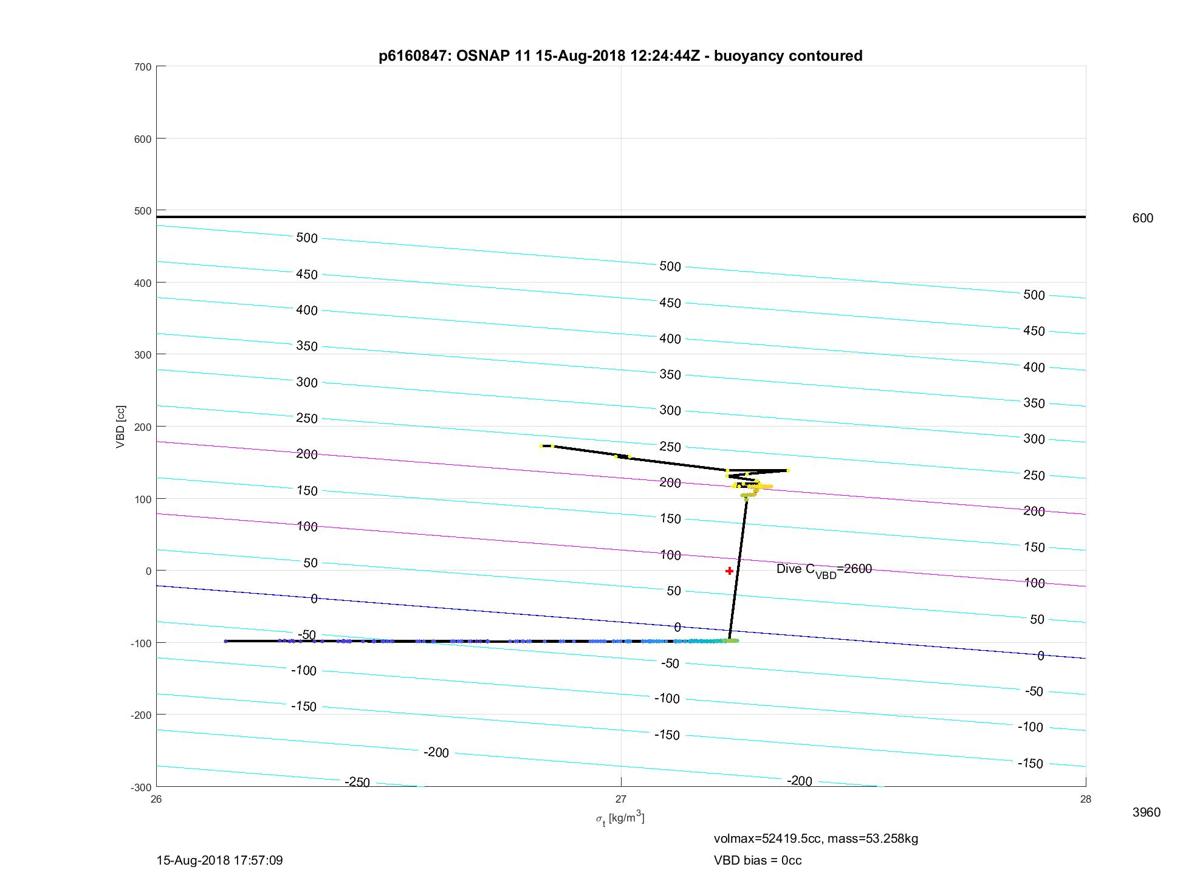Click the thick black horizontal line
The image size is (1200, 885).
click(x=621, y=217)
